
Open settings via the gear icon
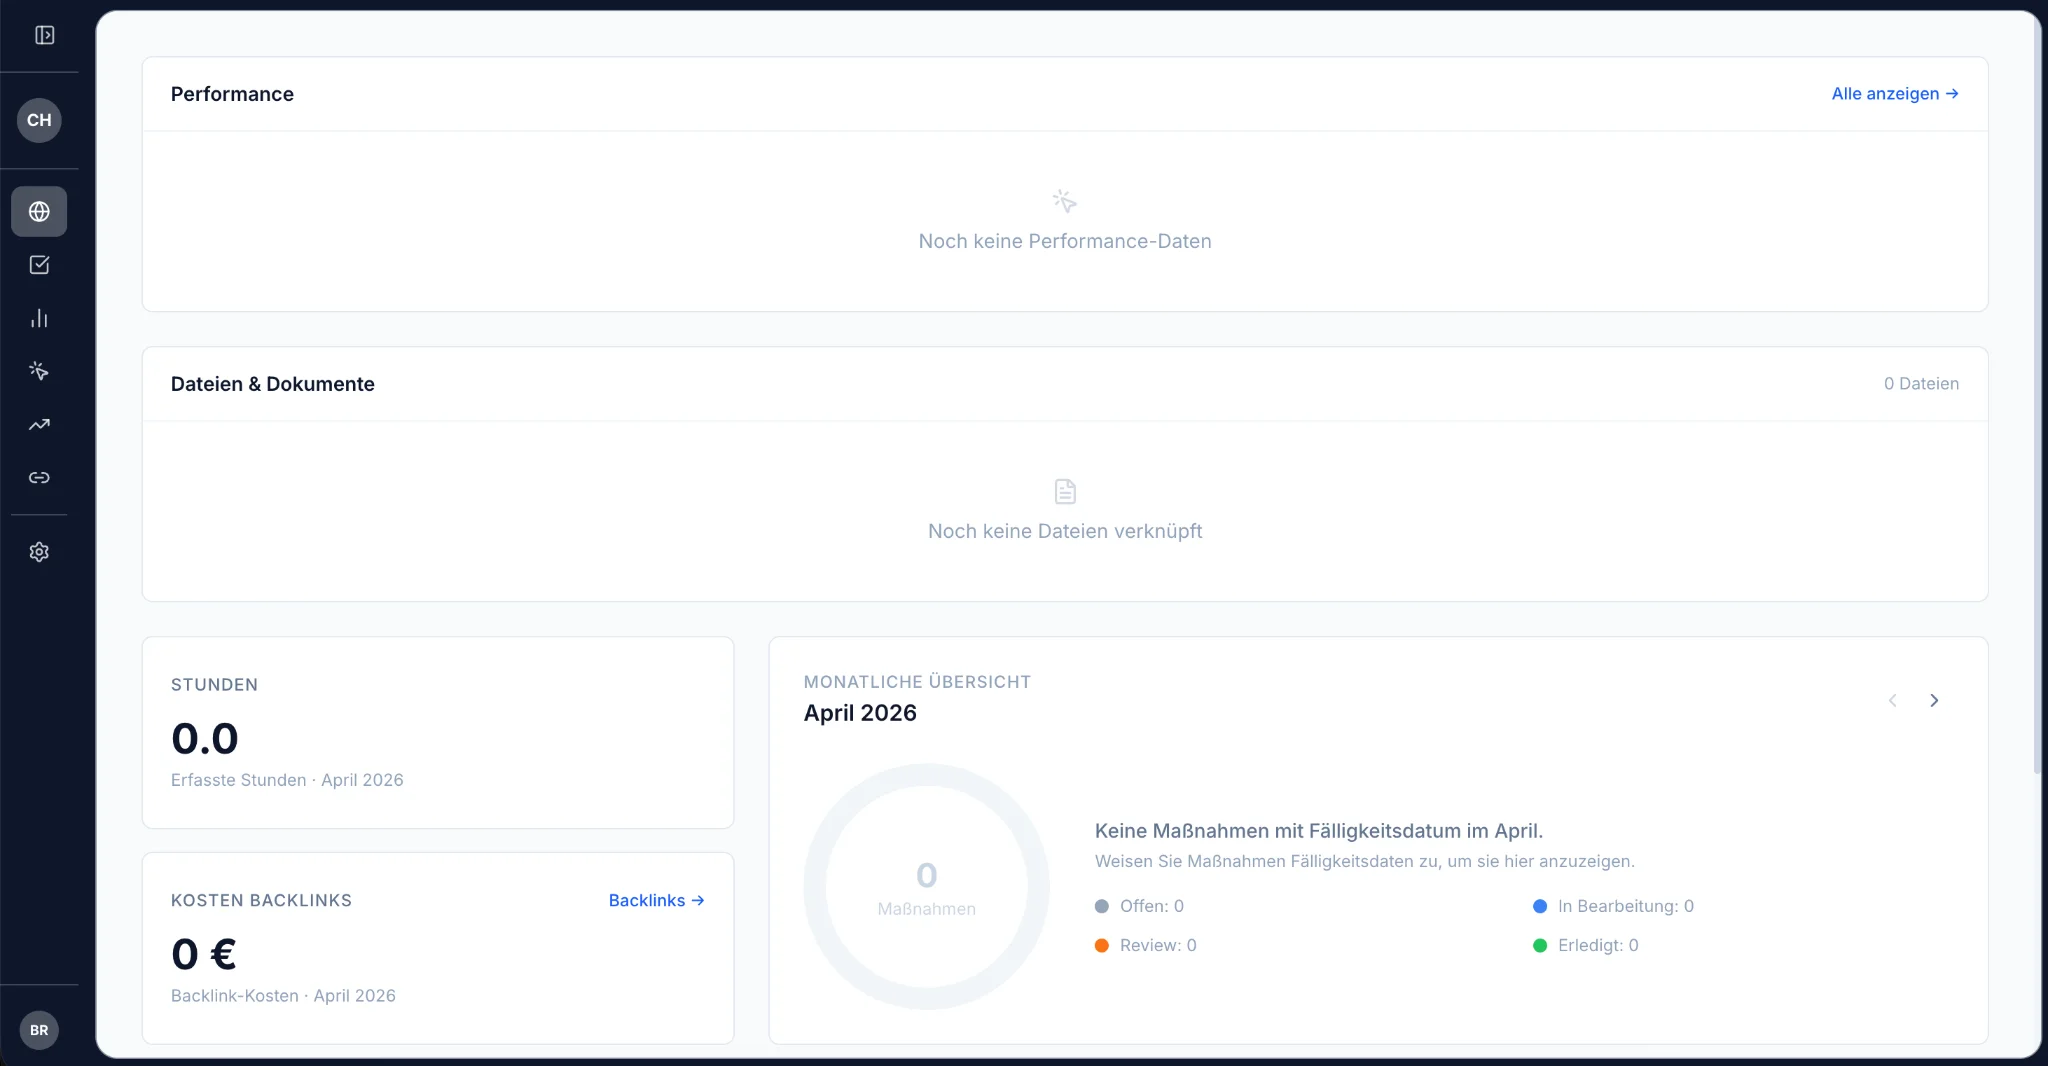(x=39, y=551)
